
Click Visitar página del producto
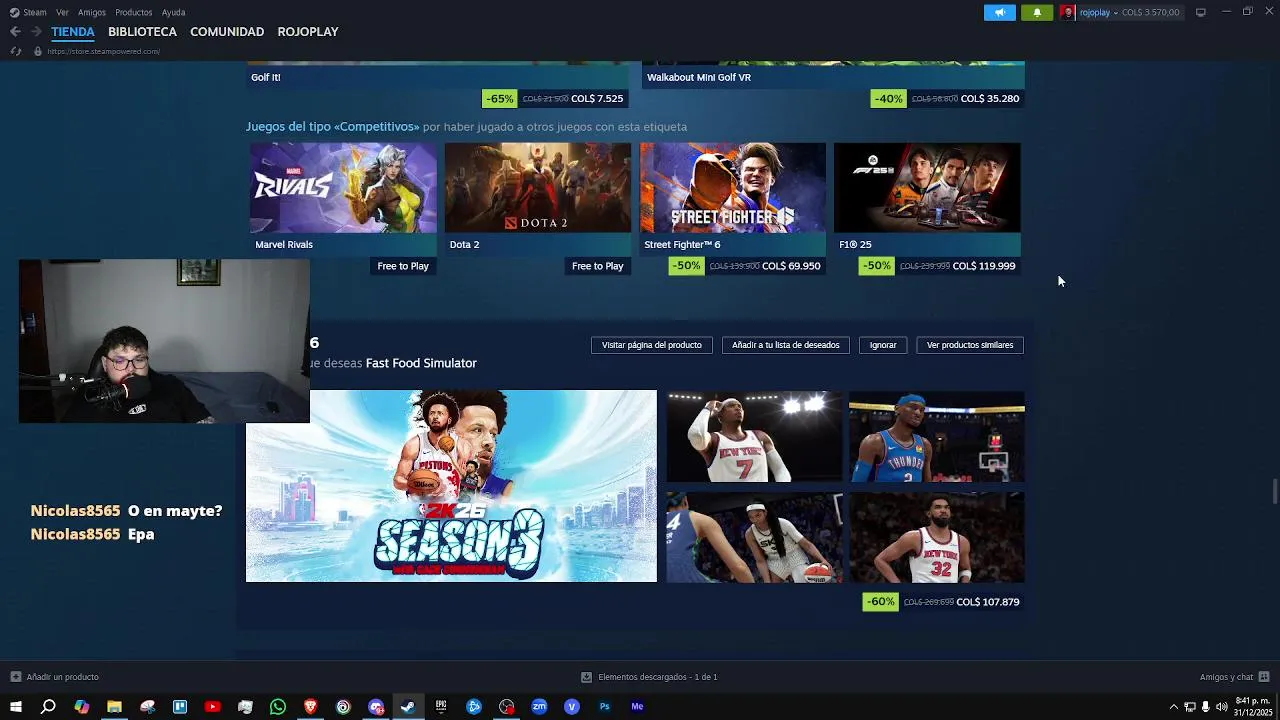tap(651, 345)
